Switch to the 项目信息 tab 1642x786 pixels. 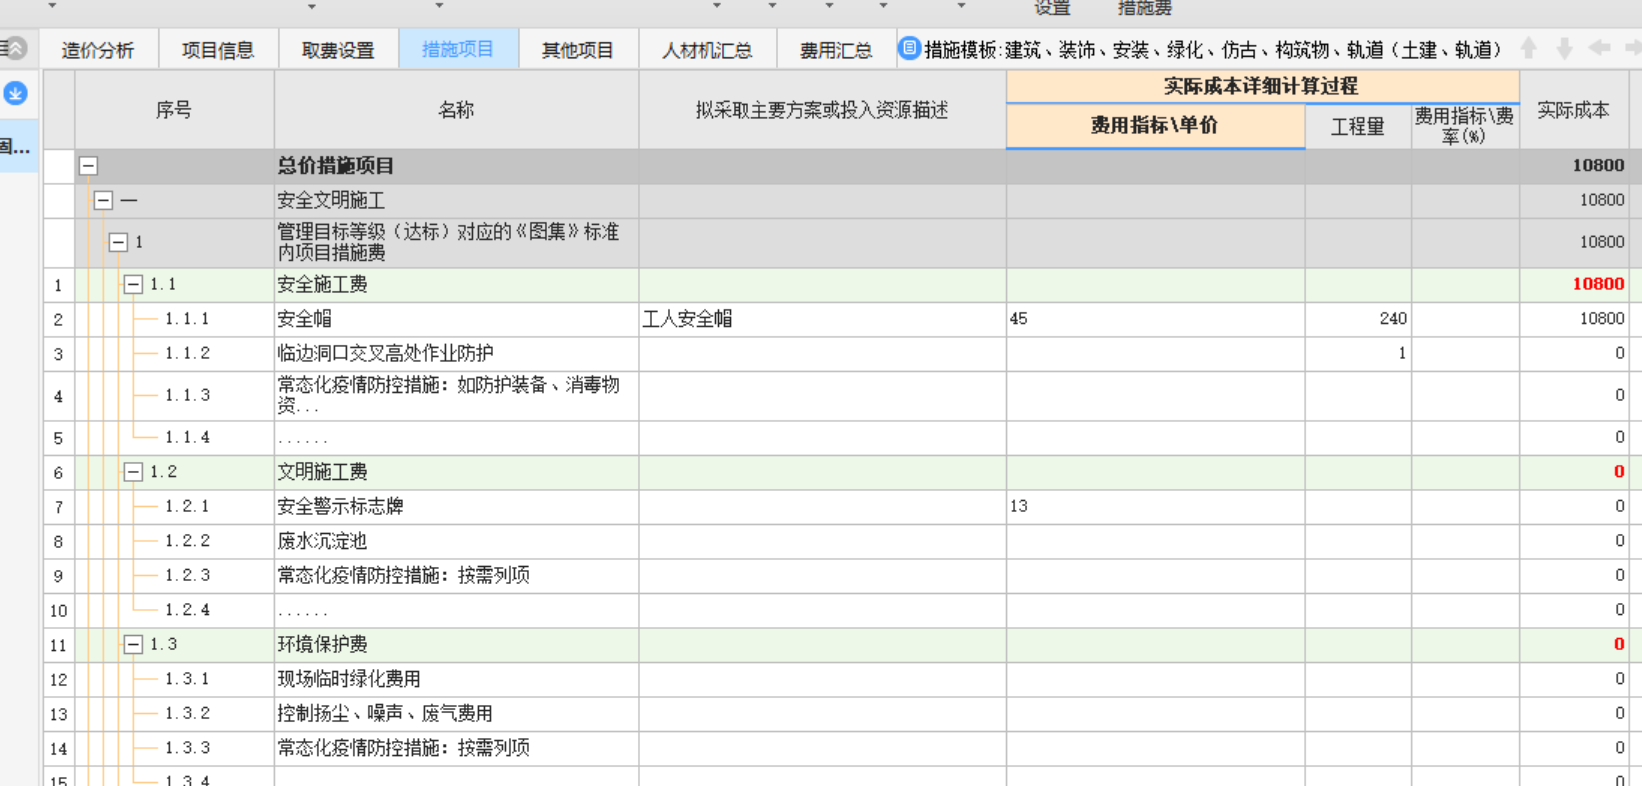coord(217,50)
